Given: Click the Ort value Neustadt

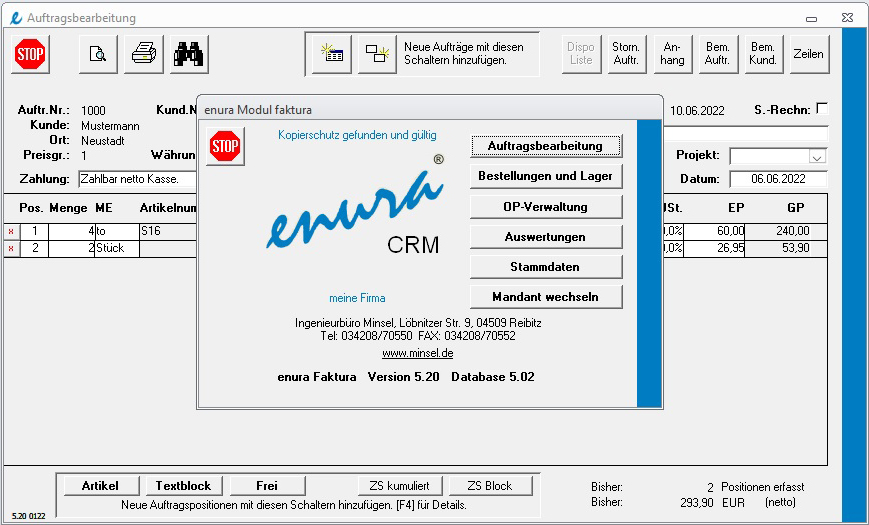Looking at the screenshot, I should 103,141.
